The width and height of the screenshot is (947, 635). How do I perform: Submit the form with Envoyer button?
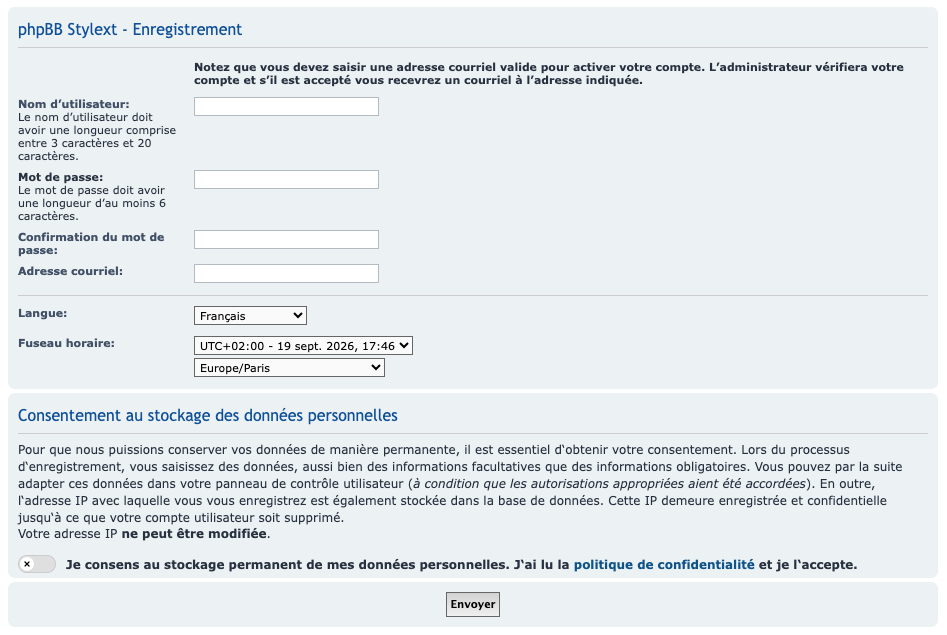(x=473, y=604)
